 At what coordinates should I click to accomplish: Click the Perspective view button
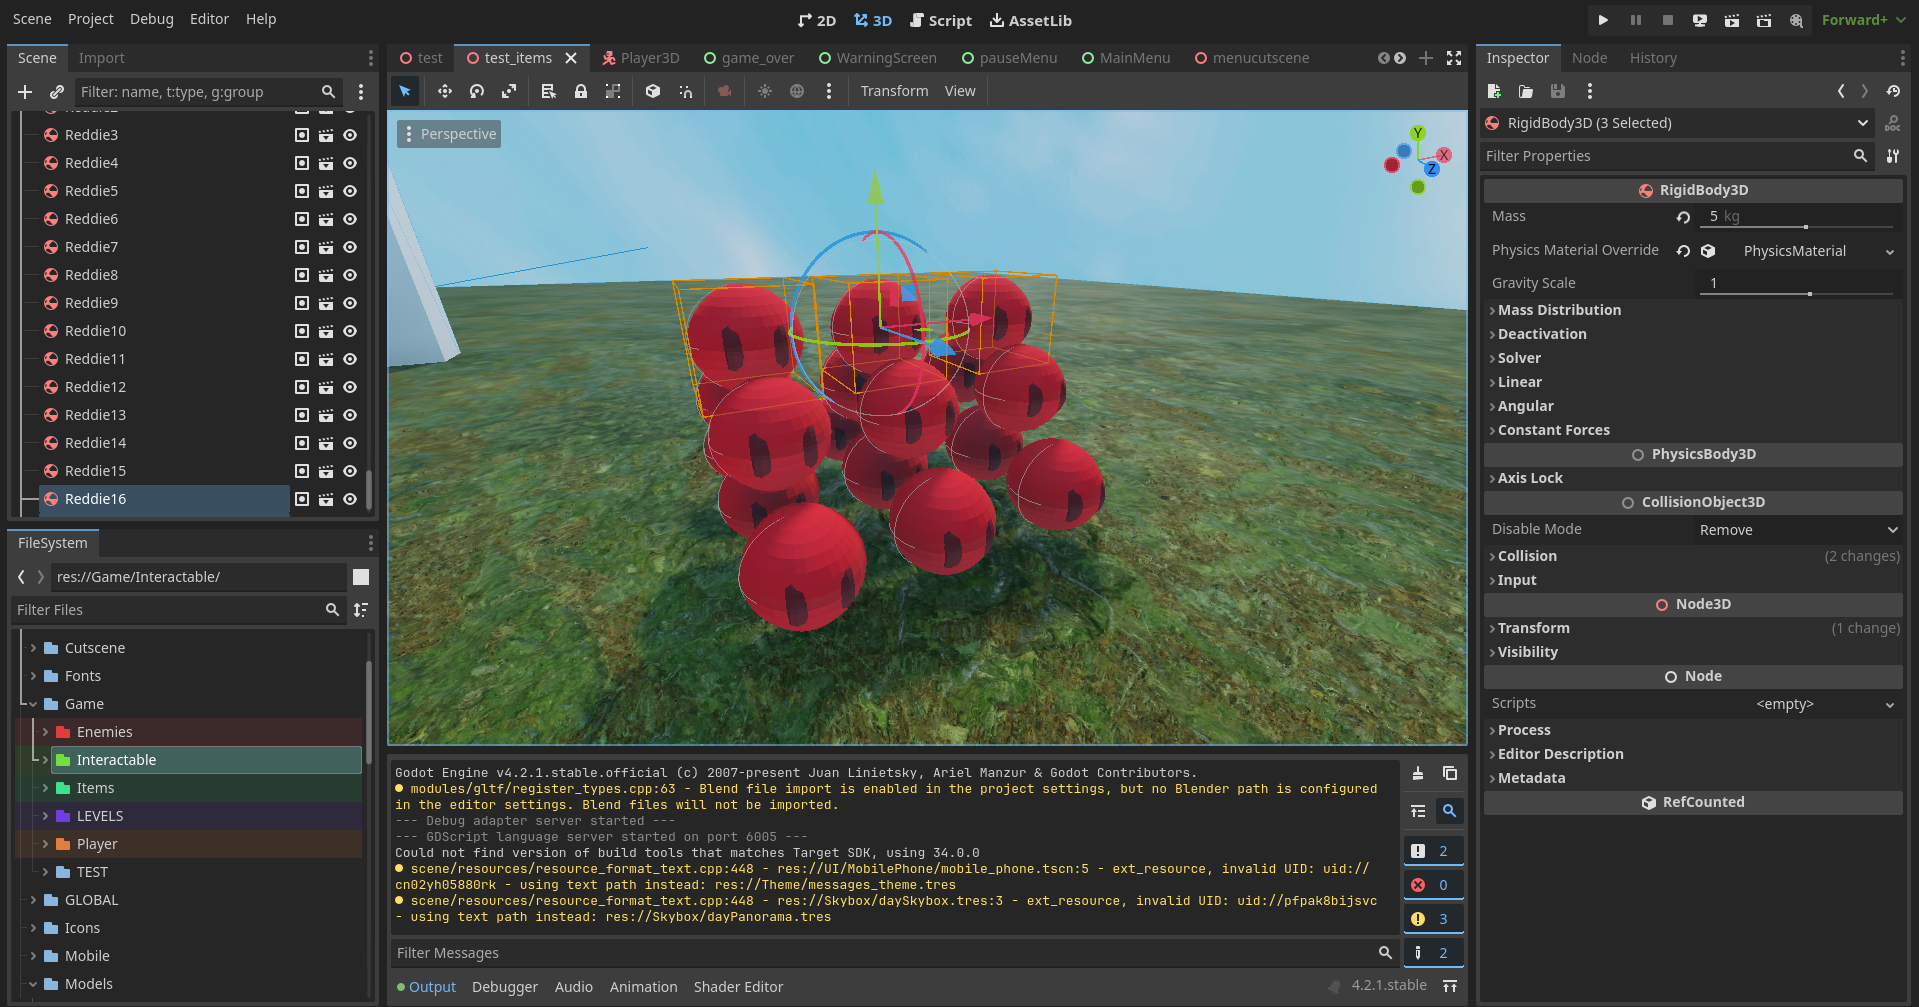point(449,134)
